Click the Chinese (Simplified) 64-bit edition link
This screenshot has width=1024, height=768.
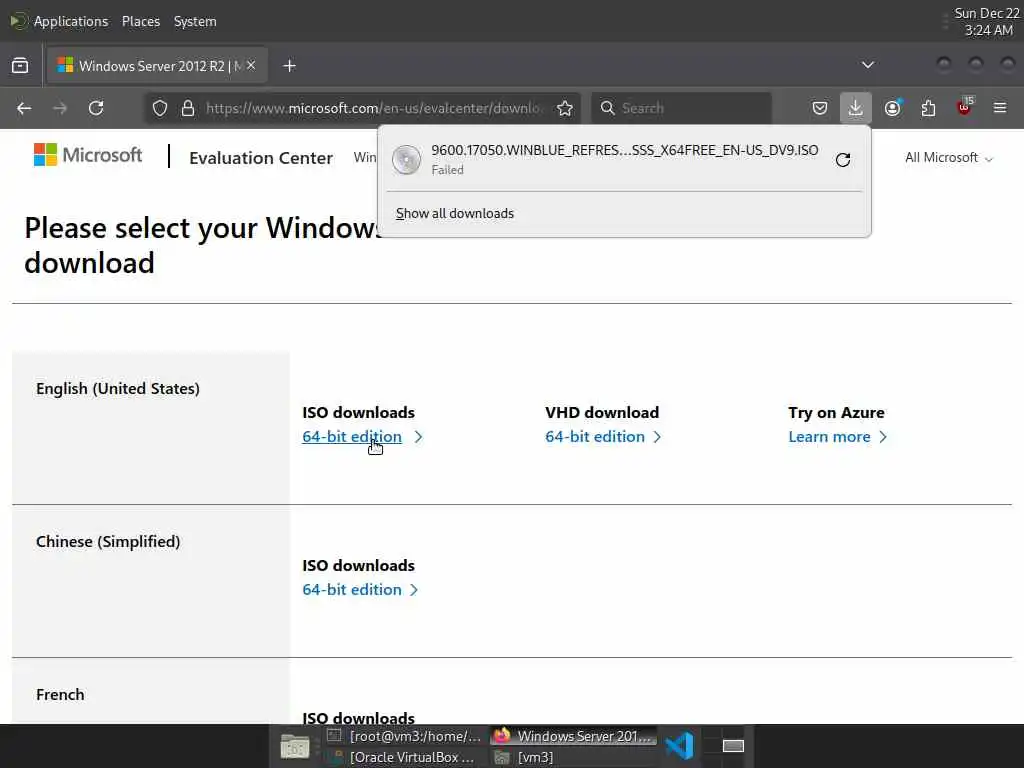pyautogui.click(x=351, y=590)
